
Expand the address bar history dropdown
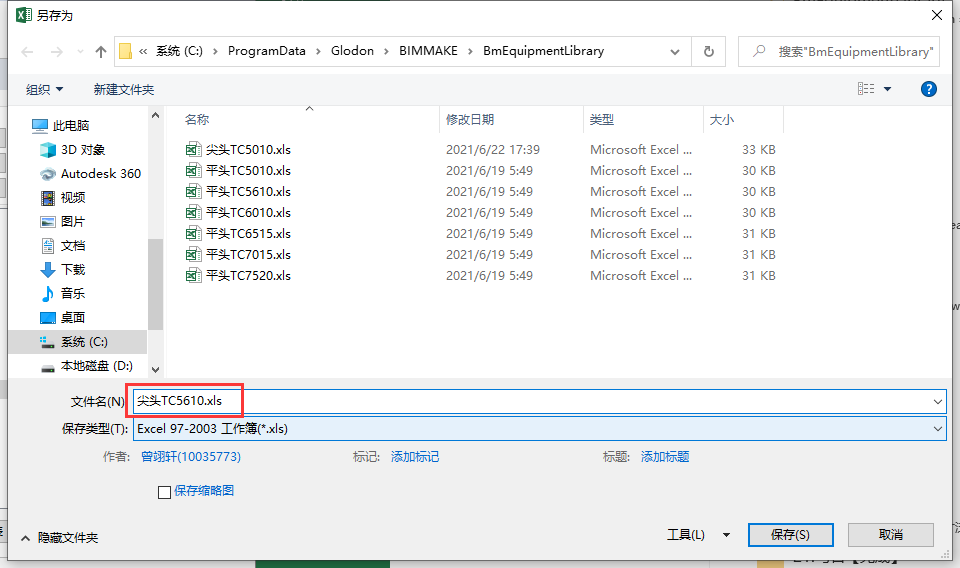pos(675,52)
